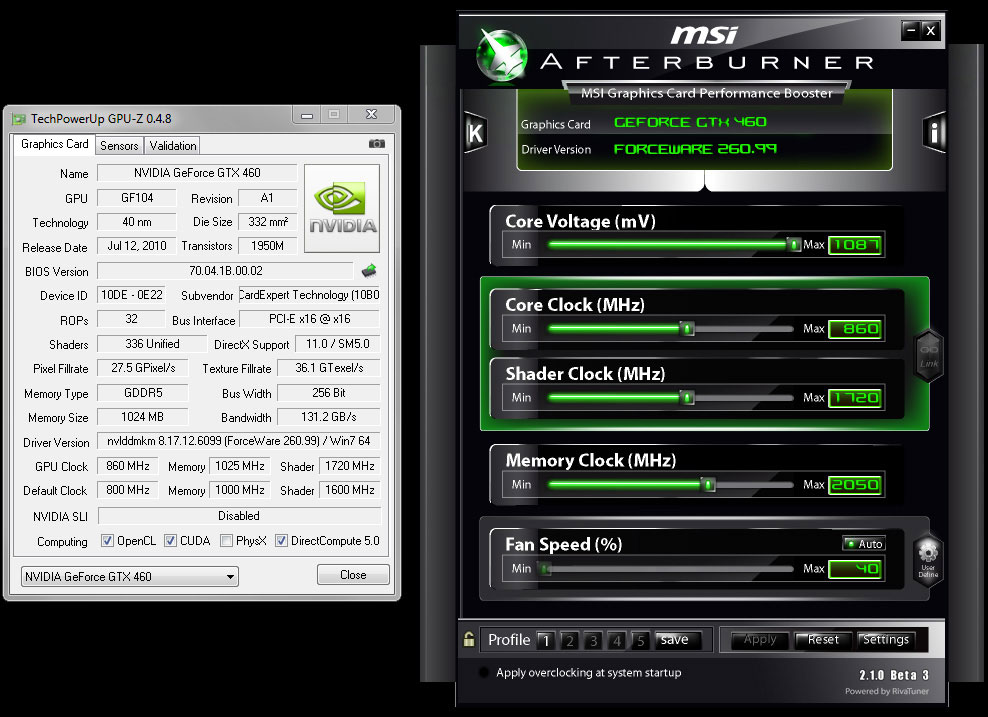Open the Kombustor K button in Afterburner
This screenshot has width=988, height=717.
476,132
